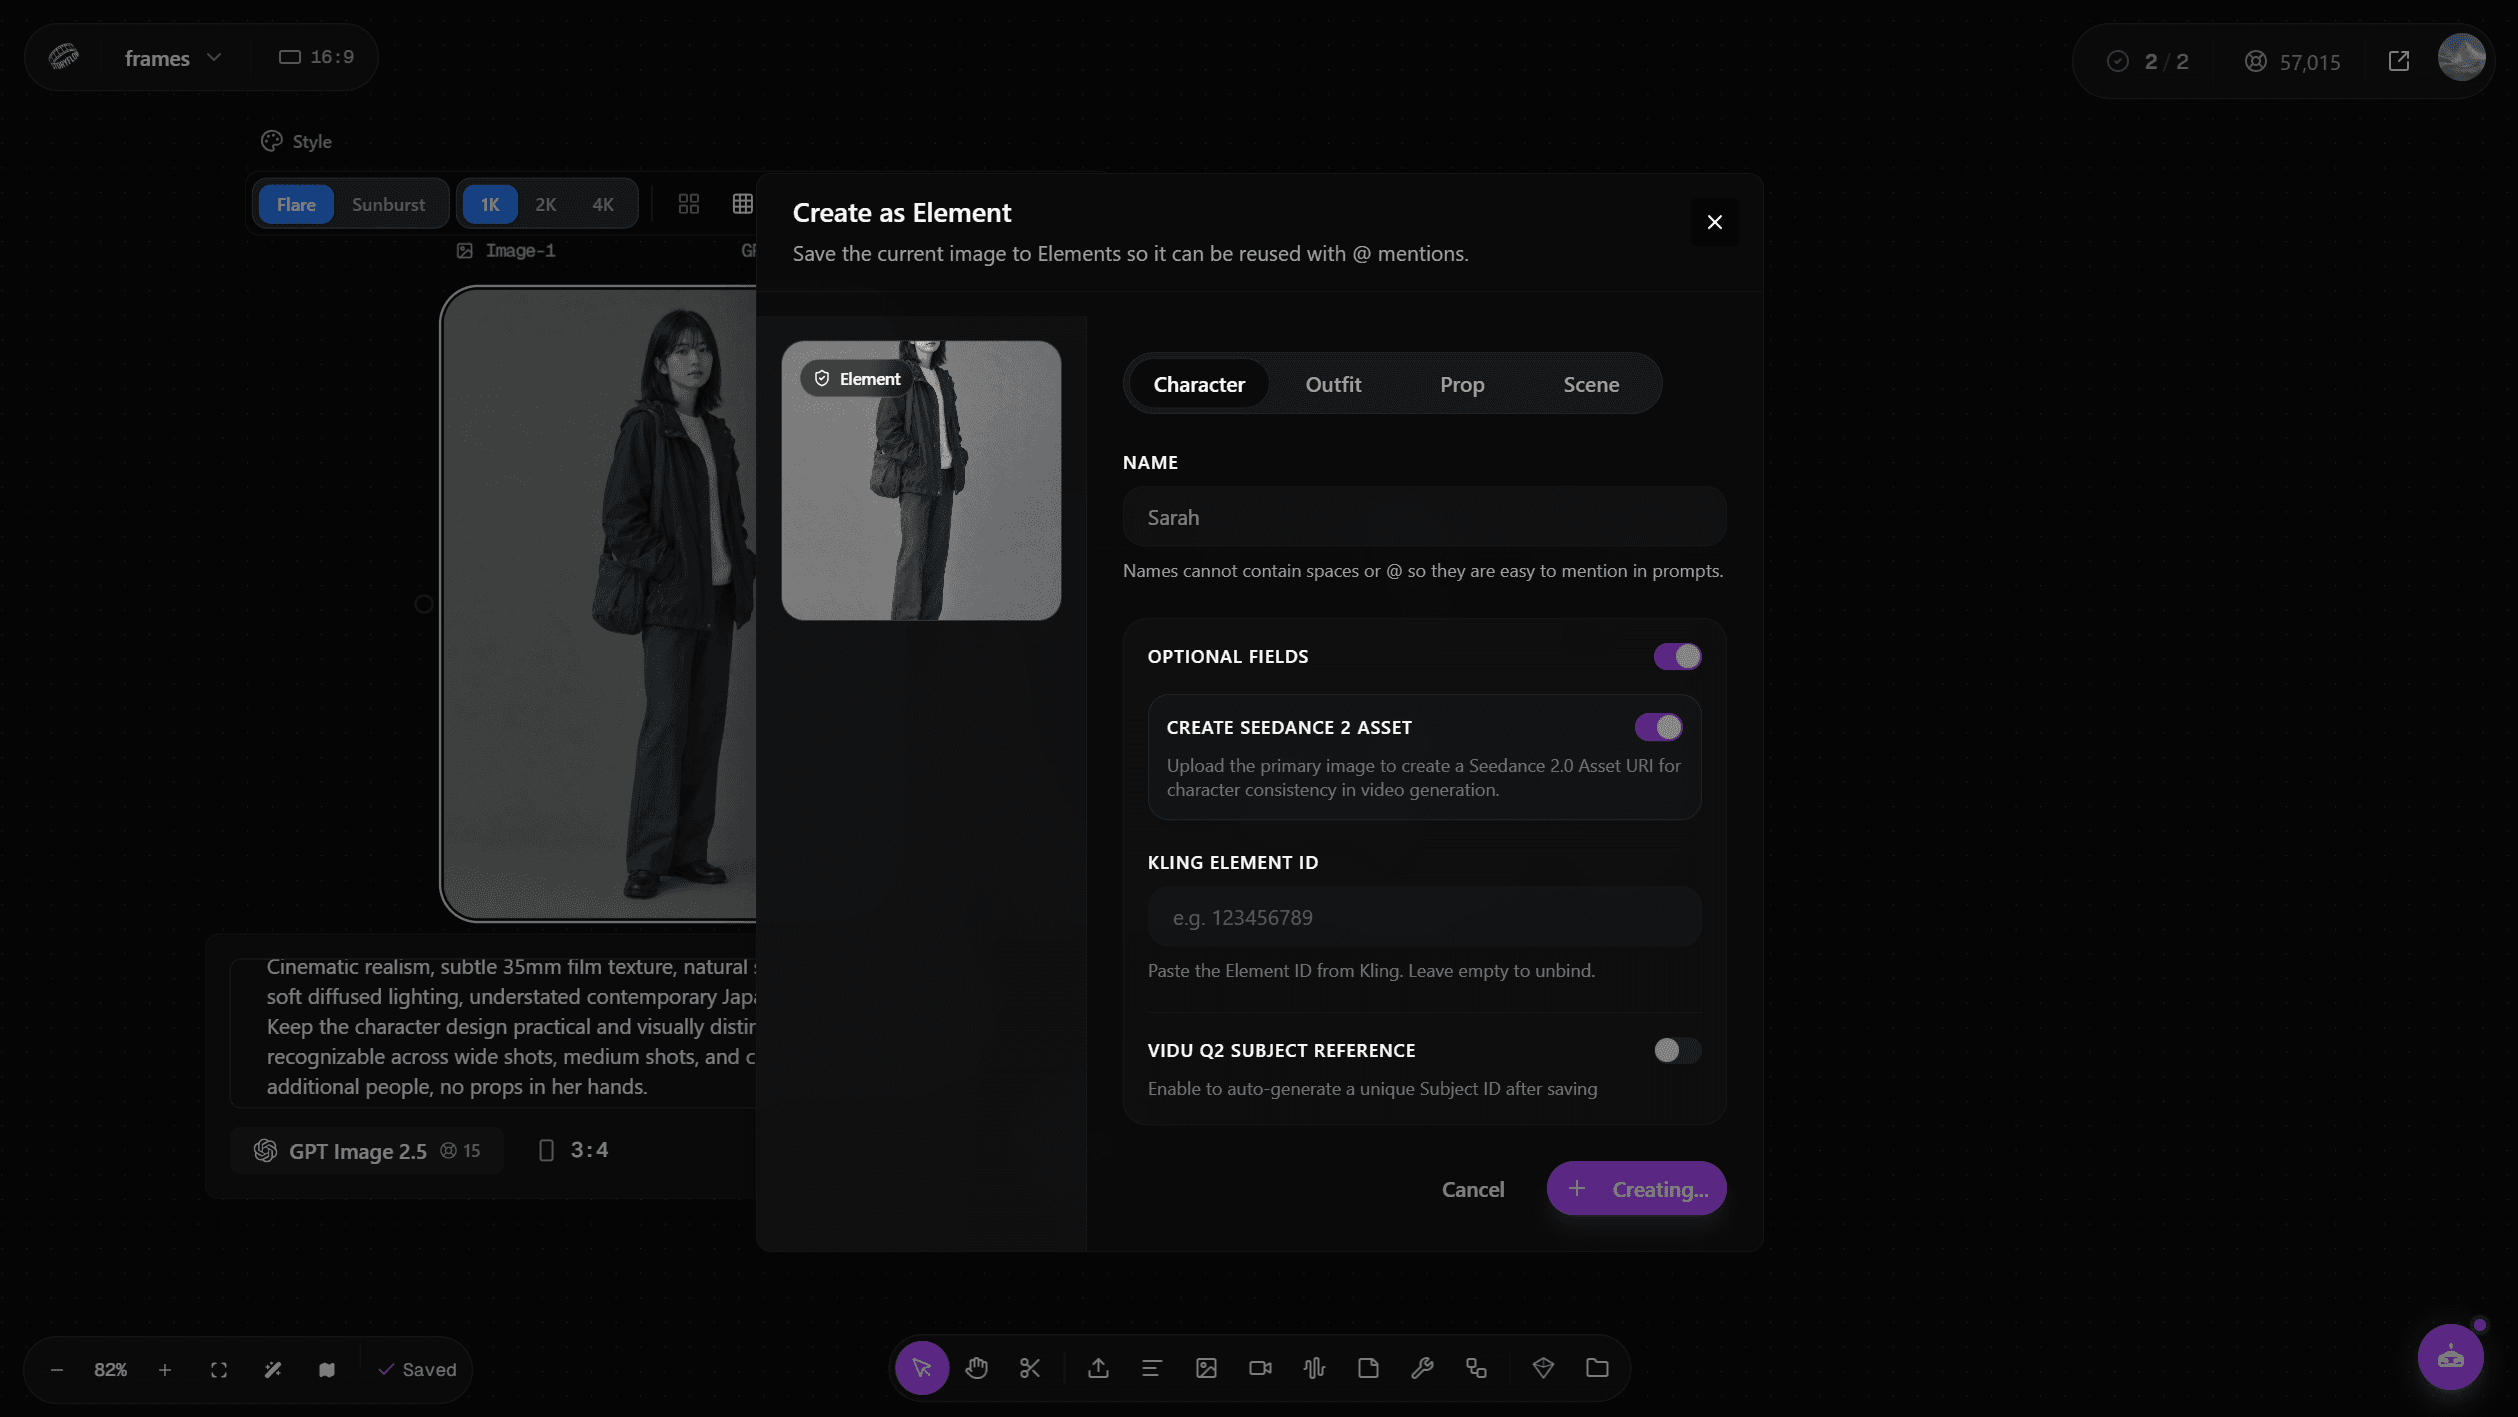Zoom out with the minus icon
This screenshot has height=1417, width=2518.
(x=57, y=1369)
